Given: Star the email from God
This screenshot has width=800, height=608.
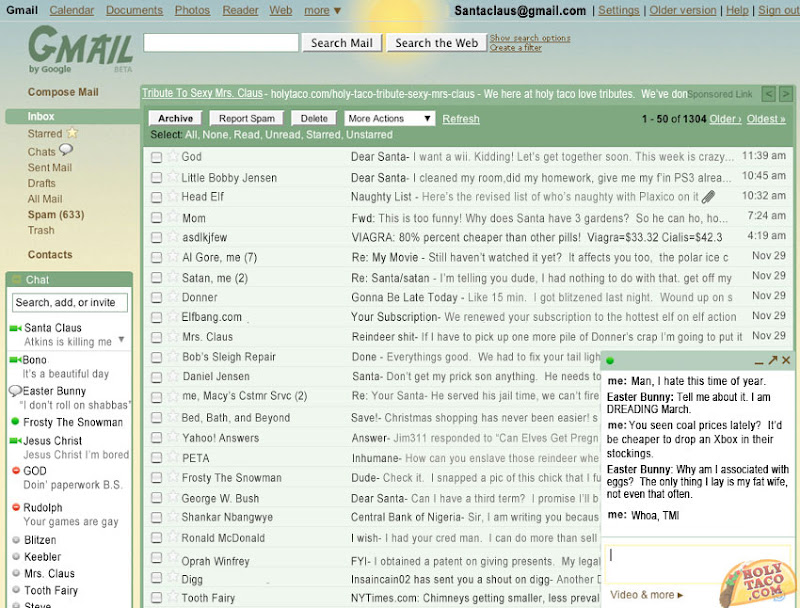Looking at the screenshot, I should pos(173,156).
